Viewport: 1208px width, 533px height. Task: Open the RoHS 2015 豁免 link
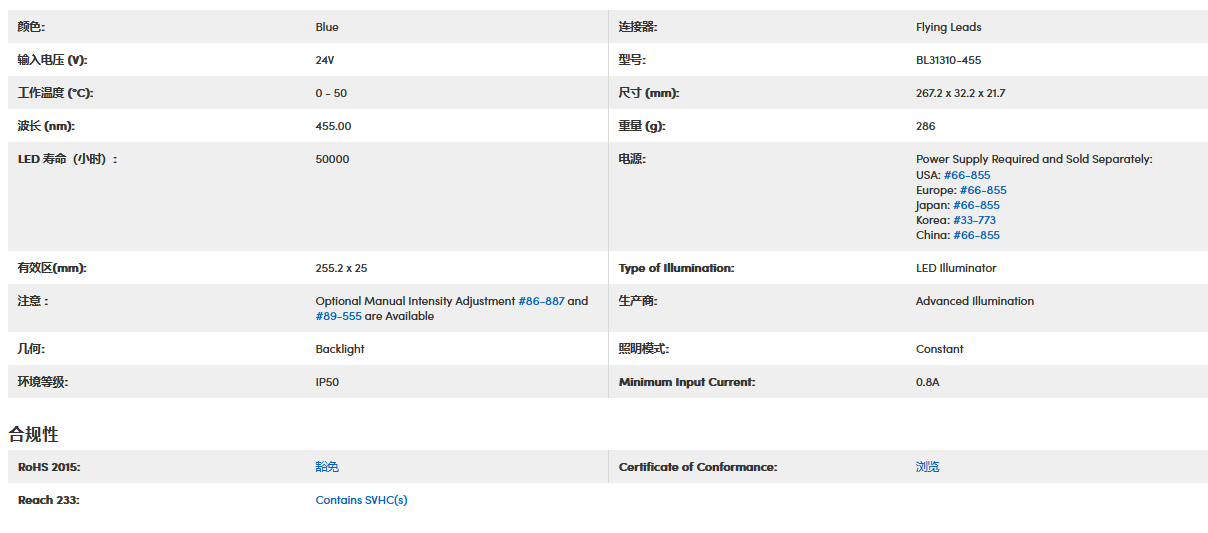(x=327, y=467)
